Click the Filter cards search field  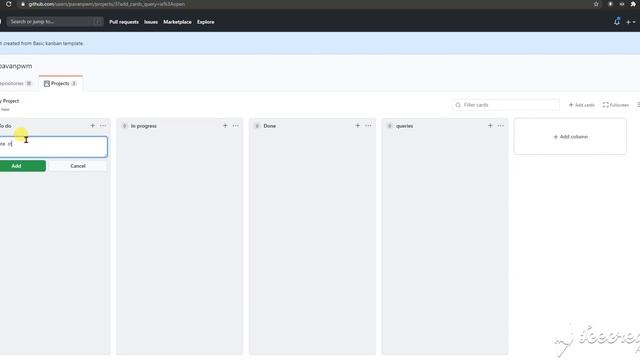[x=506, y=105]
